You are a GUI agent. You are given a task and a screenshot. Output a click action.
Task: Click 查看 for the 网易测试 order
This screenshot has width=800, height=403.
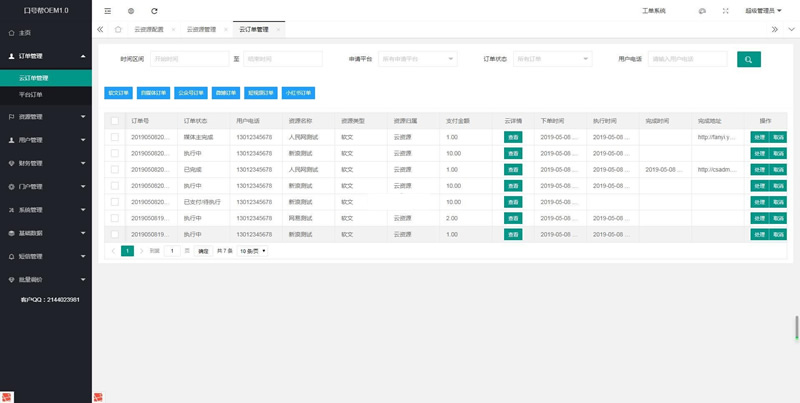pos(513,218)
